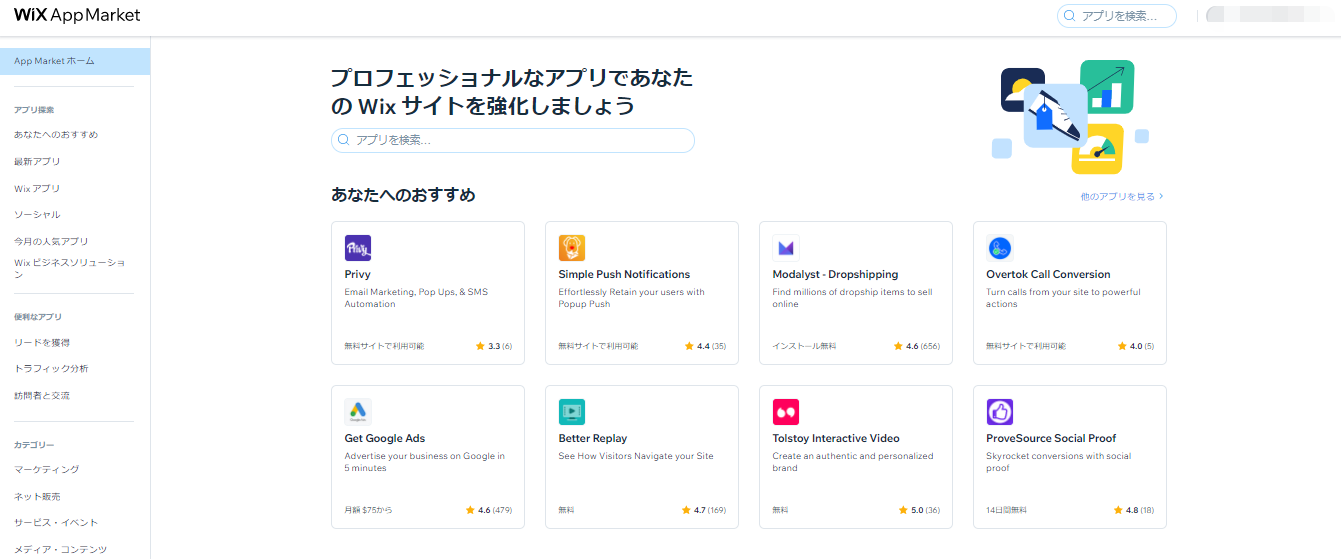This screenshot has width=1341, height=559.
Task: Open 最新アプリ in sidebar
Action: 37,161
